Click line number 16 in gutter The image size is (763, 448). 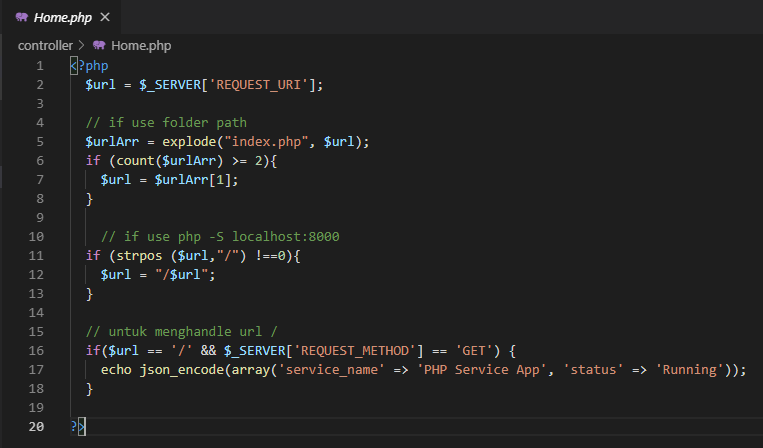[x=36, y=351]
